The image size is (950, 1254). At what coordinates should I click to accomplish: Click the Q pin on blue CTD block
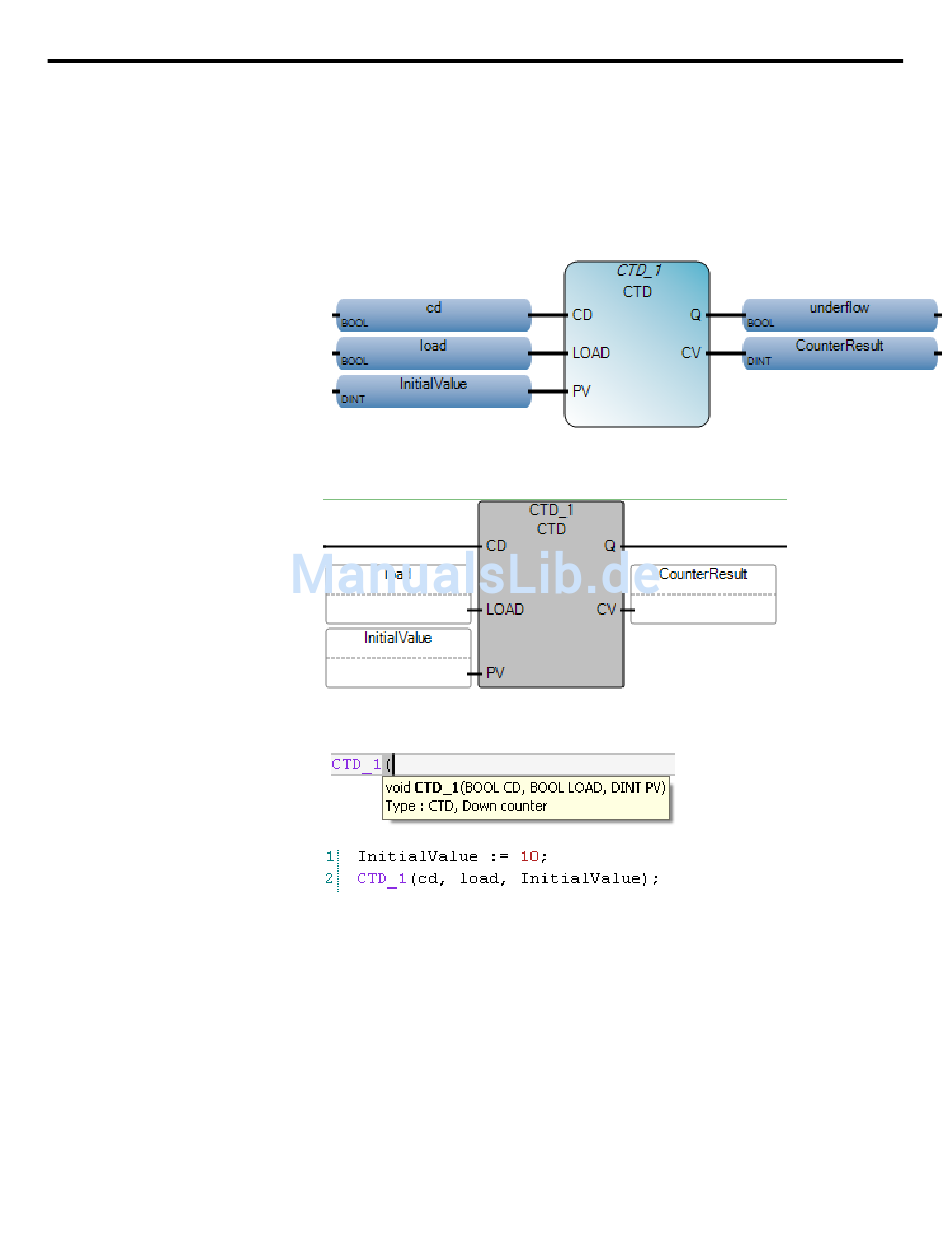[x=695, y=315]
